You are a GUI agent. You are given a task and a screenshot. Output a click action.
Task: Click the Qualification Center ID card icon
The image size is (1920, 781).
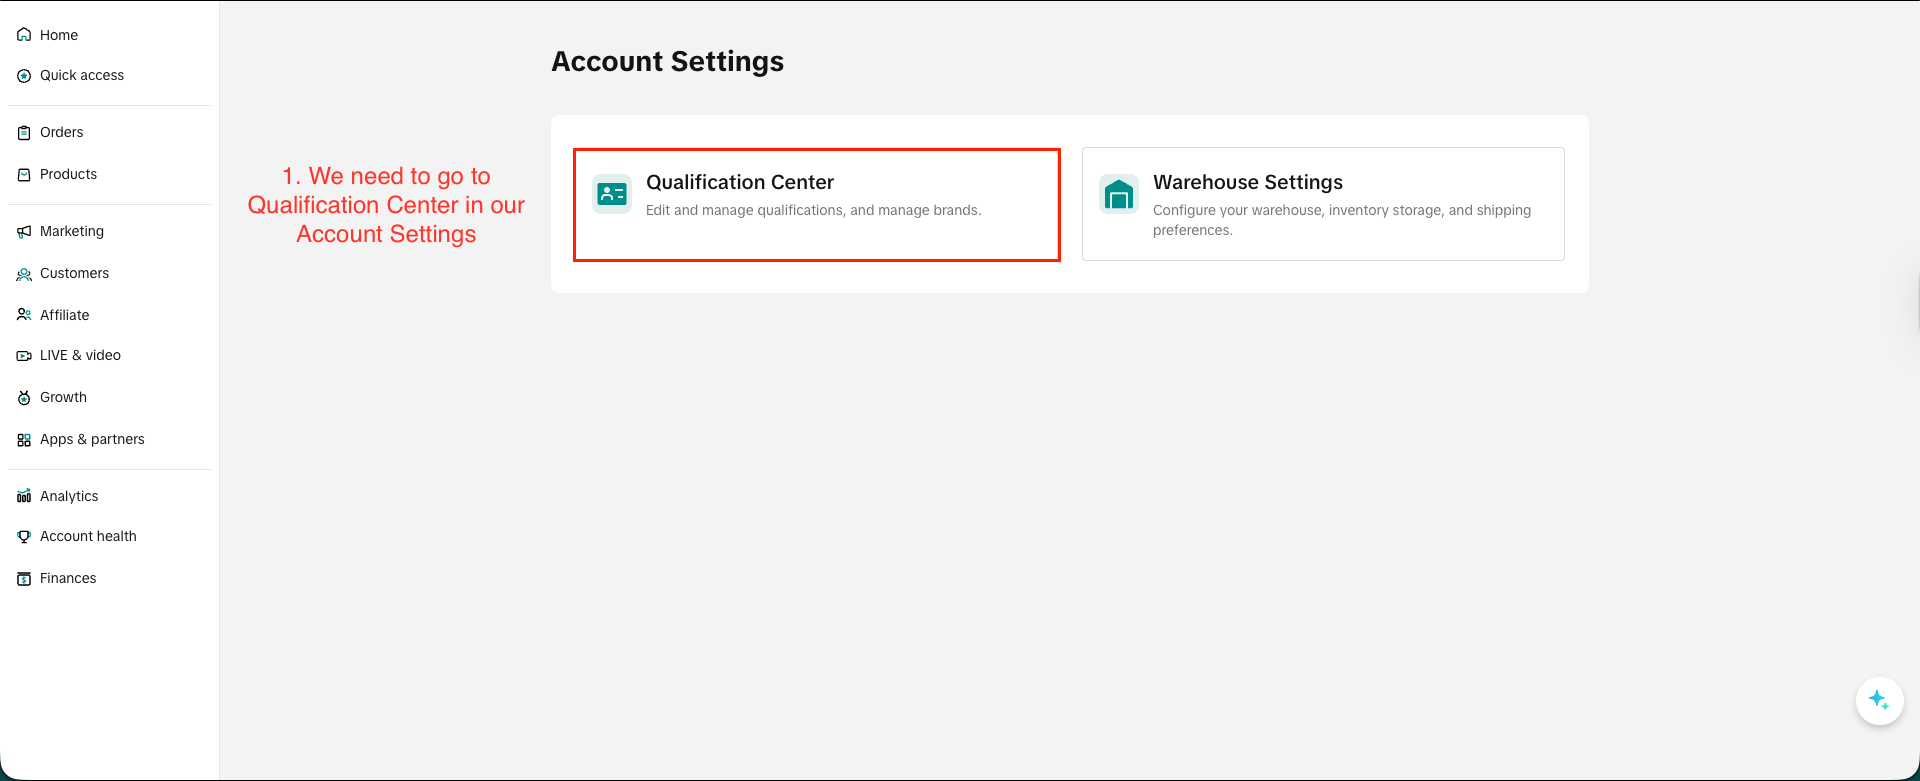tap(612, 194)
